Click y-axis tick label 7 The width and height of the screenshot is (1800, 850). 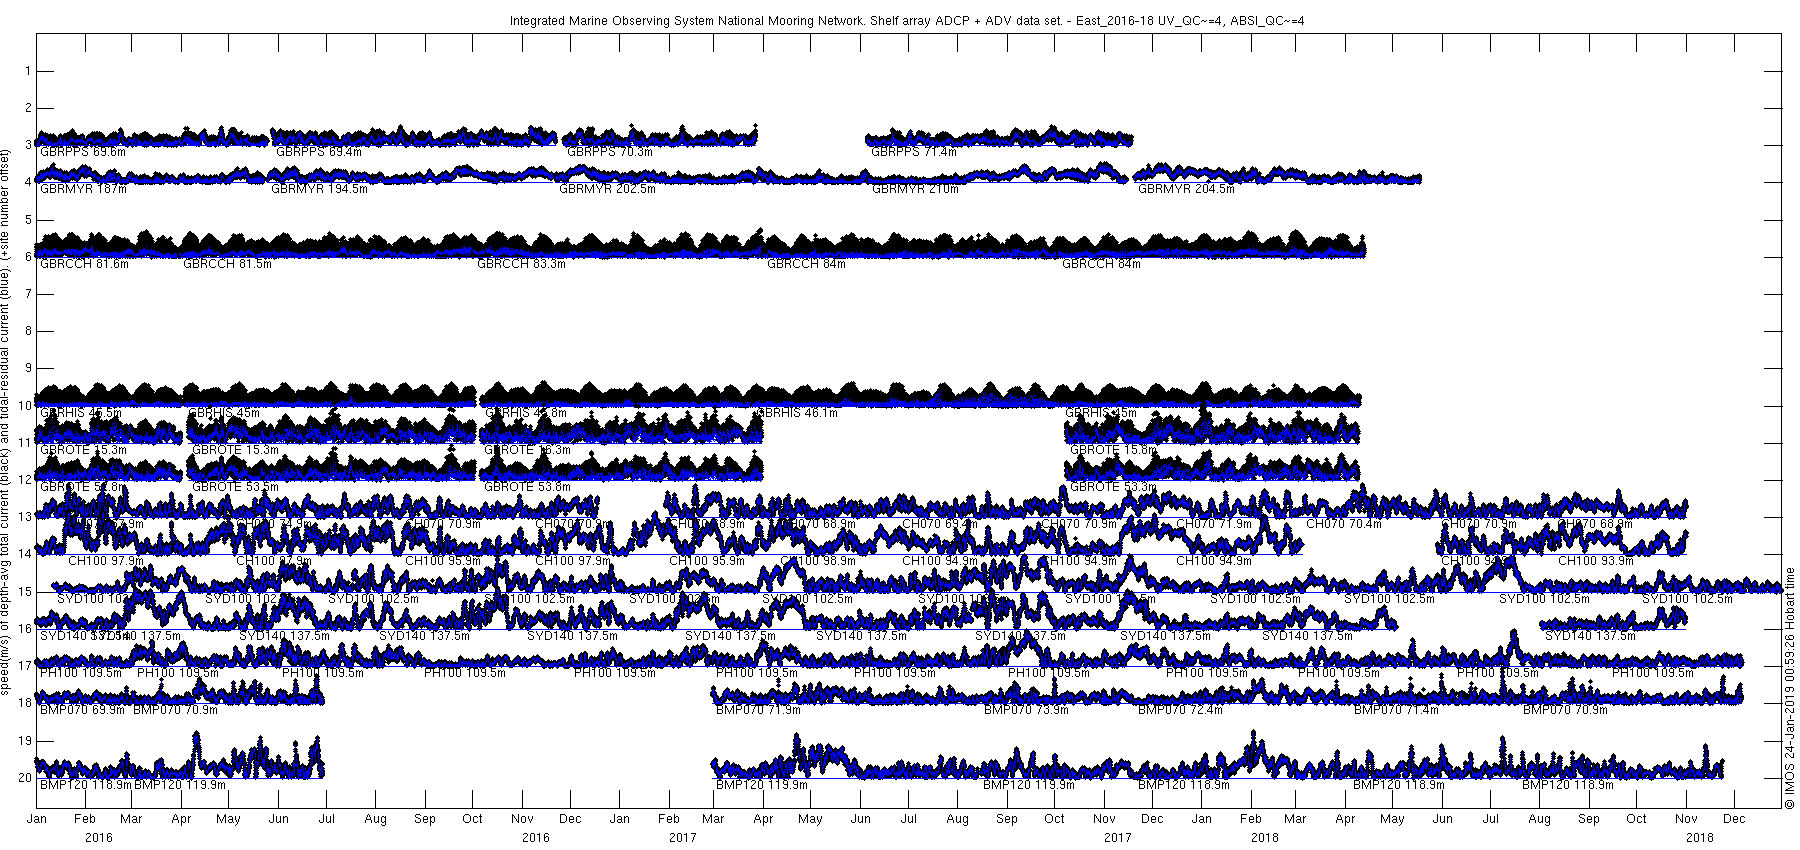click(x=27, y=294)
